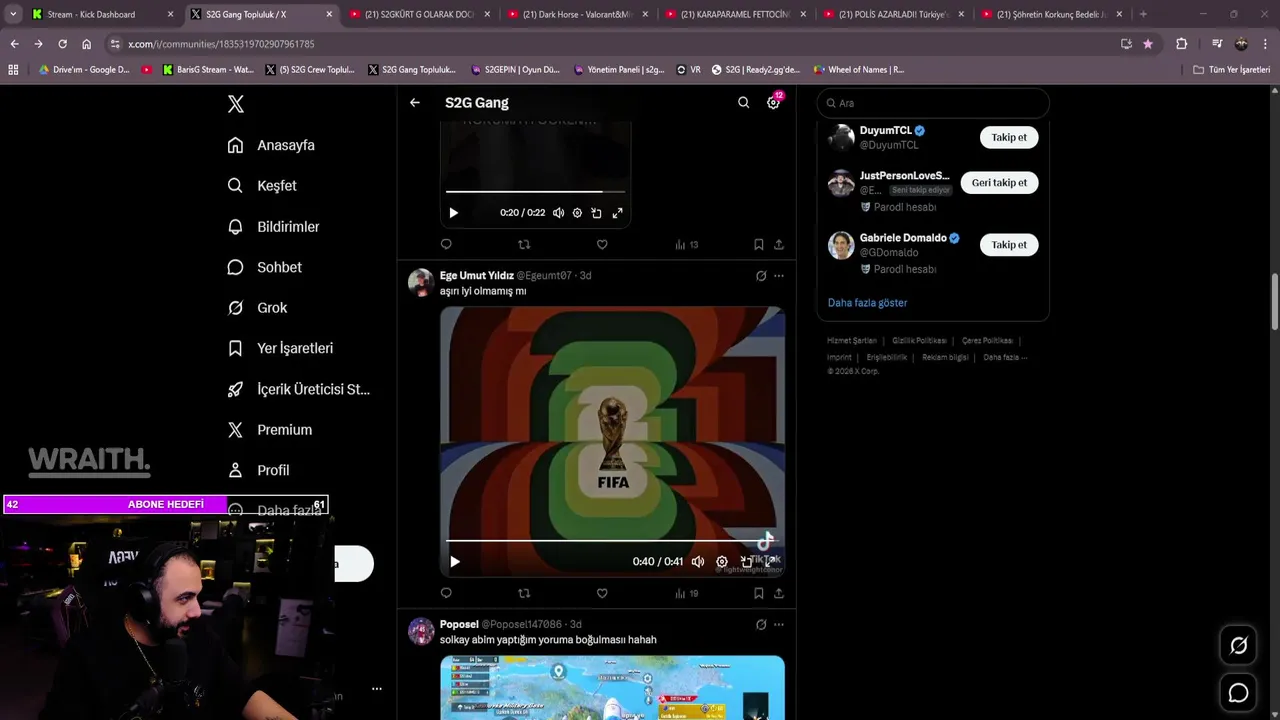Play the FIFA video
Viewport: 1280px width, 720px height.
pos(455,562)
